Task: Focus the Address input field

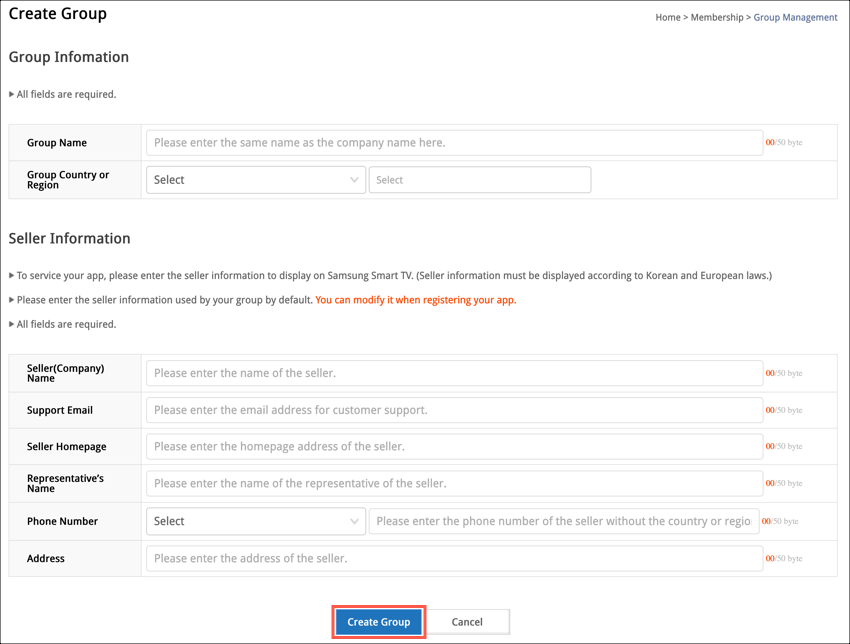Action: tap(454, 558)
